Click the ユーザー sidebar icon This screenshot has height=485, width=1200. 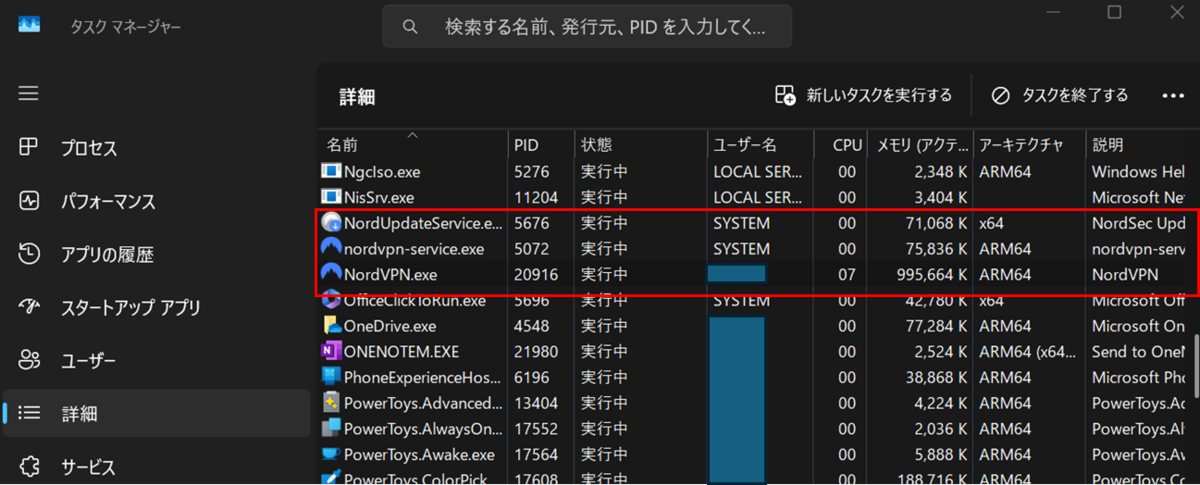click(x=29, y=360)
